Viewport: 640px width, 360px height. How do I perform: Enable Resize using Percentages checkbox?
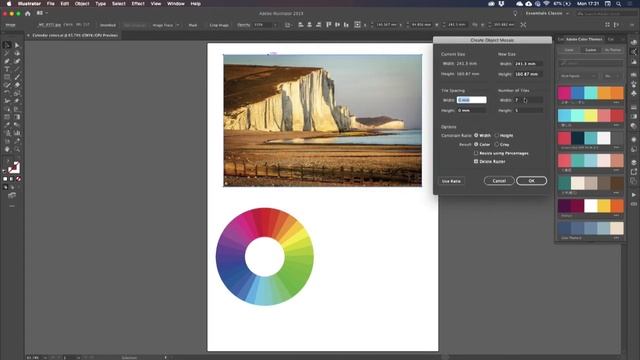(476, 153)
